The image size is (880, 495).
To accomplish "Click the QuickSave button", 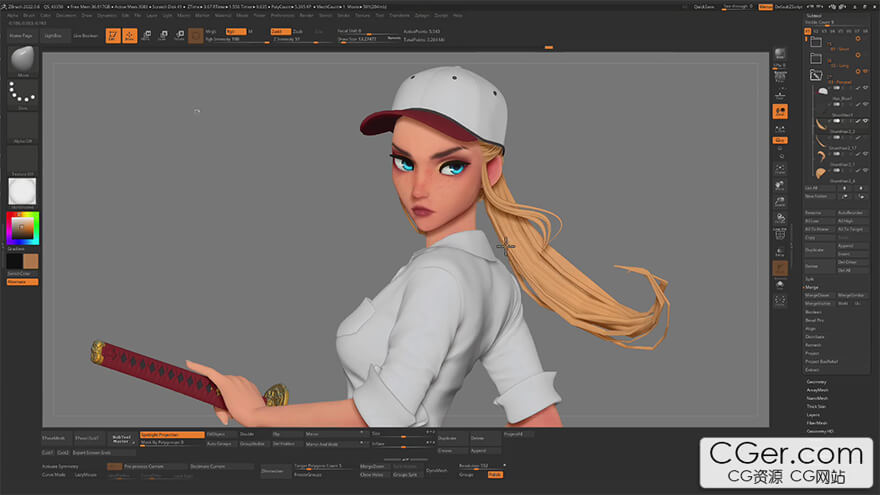I will tap(704, 7).
